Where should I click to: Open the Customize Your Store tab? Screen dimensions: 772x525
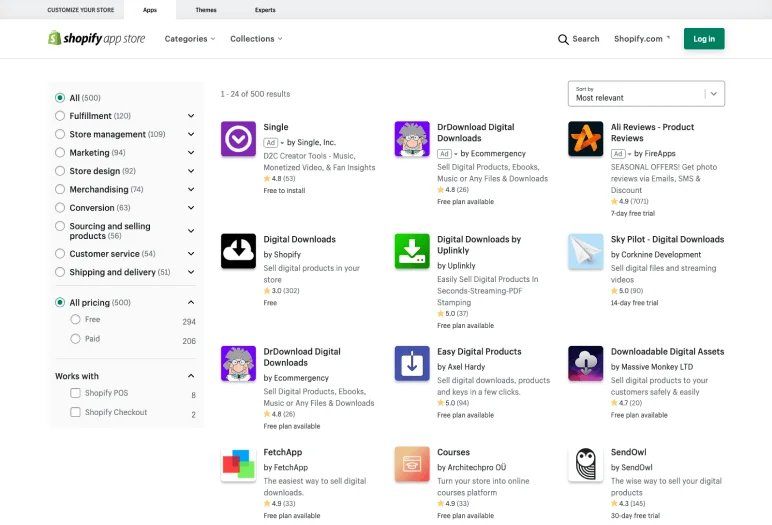tap(81, 10)
